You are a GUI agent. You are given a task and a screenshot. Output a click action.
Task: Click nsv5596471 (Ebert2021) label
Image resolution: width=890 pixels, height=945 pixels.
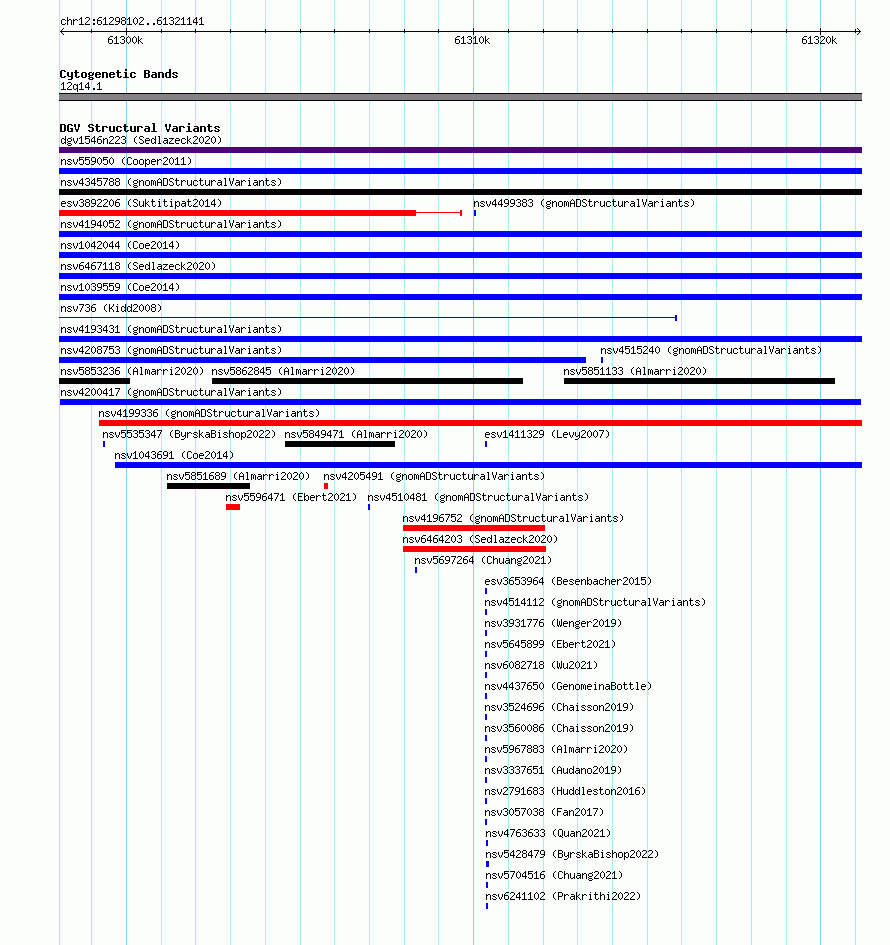coord(291,498)
